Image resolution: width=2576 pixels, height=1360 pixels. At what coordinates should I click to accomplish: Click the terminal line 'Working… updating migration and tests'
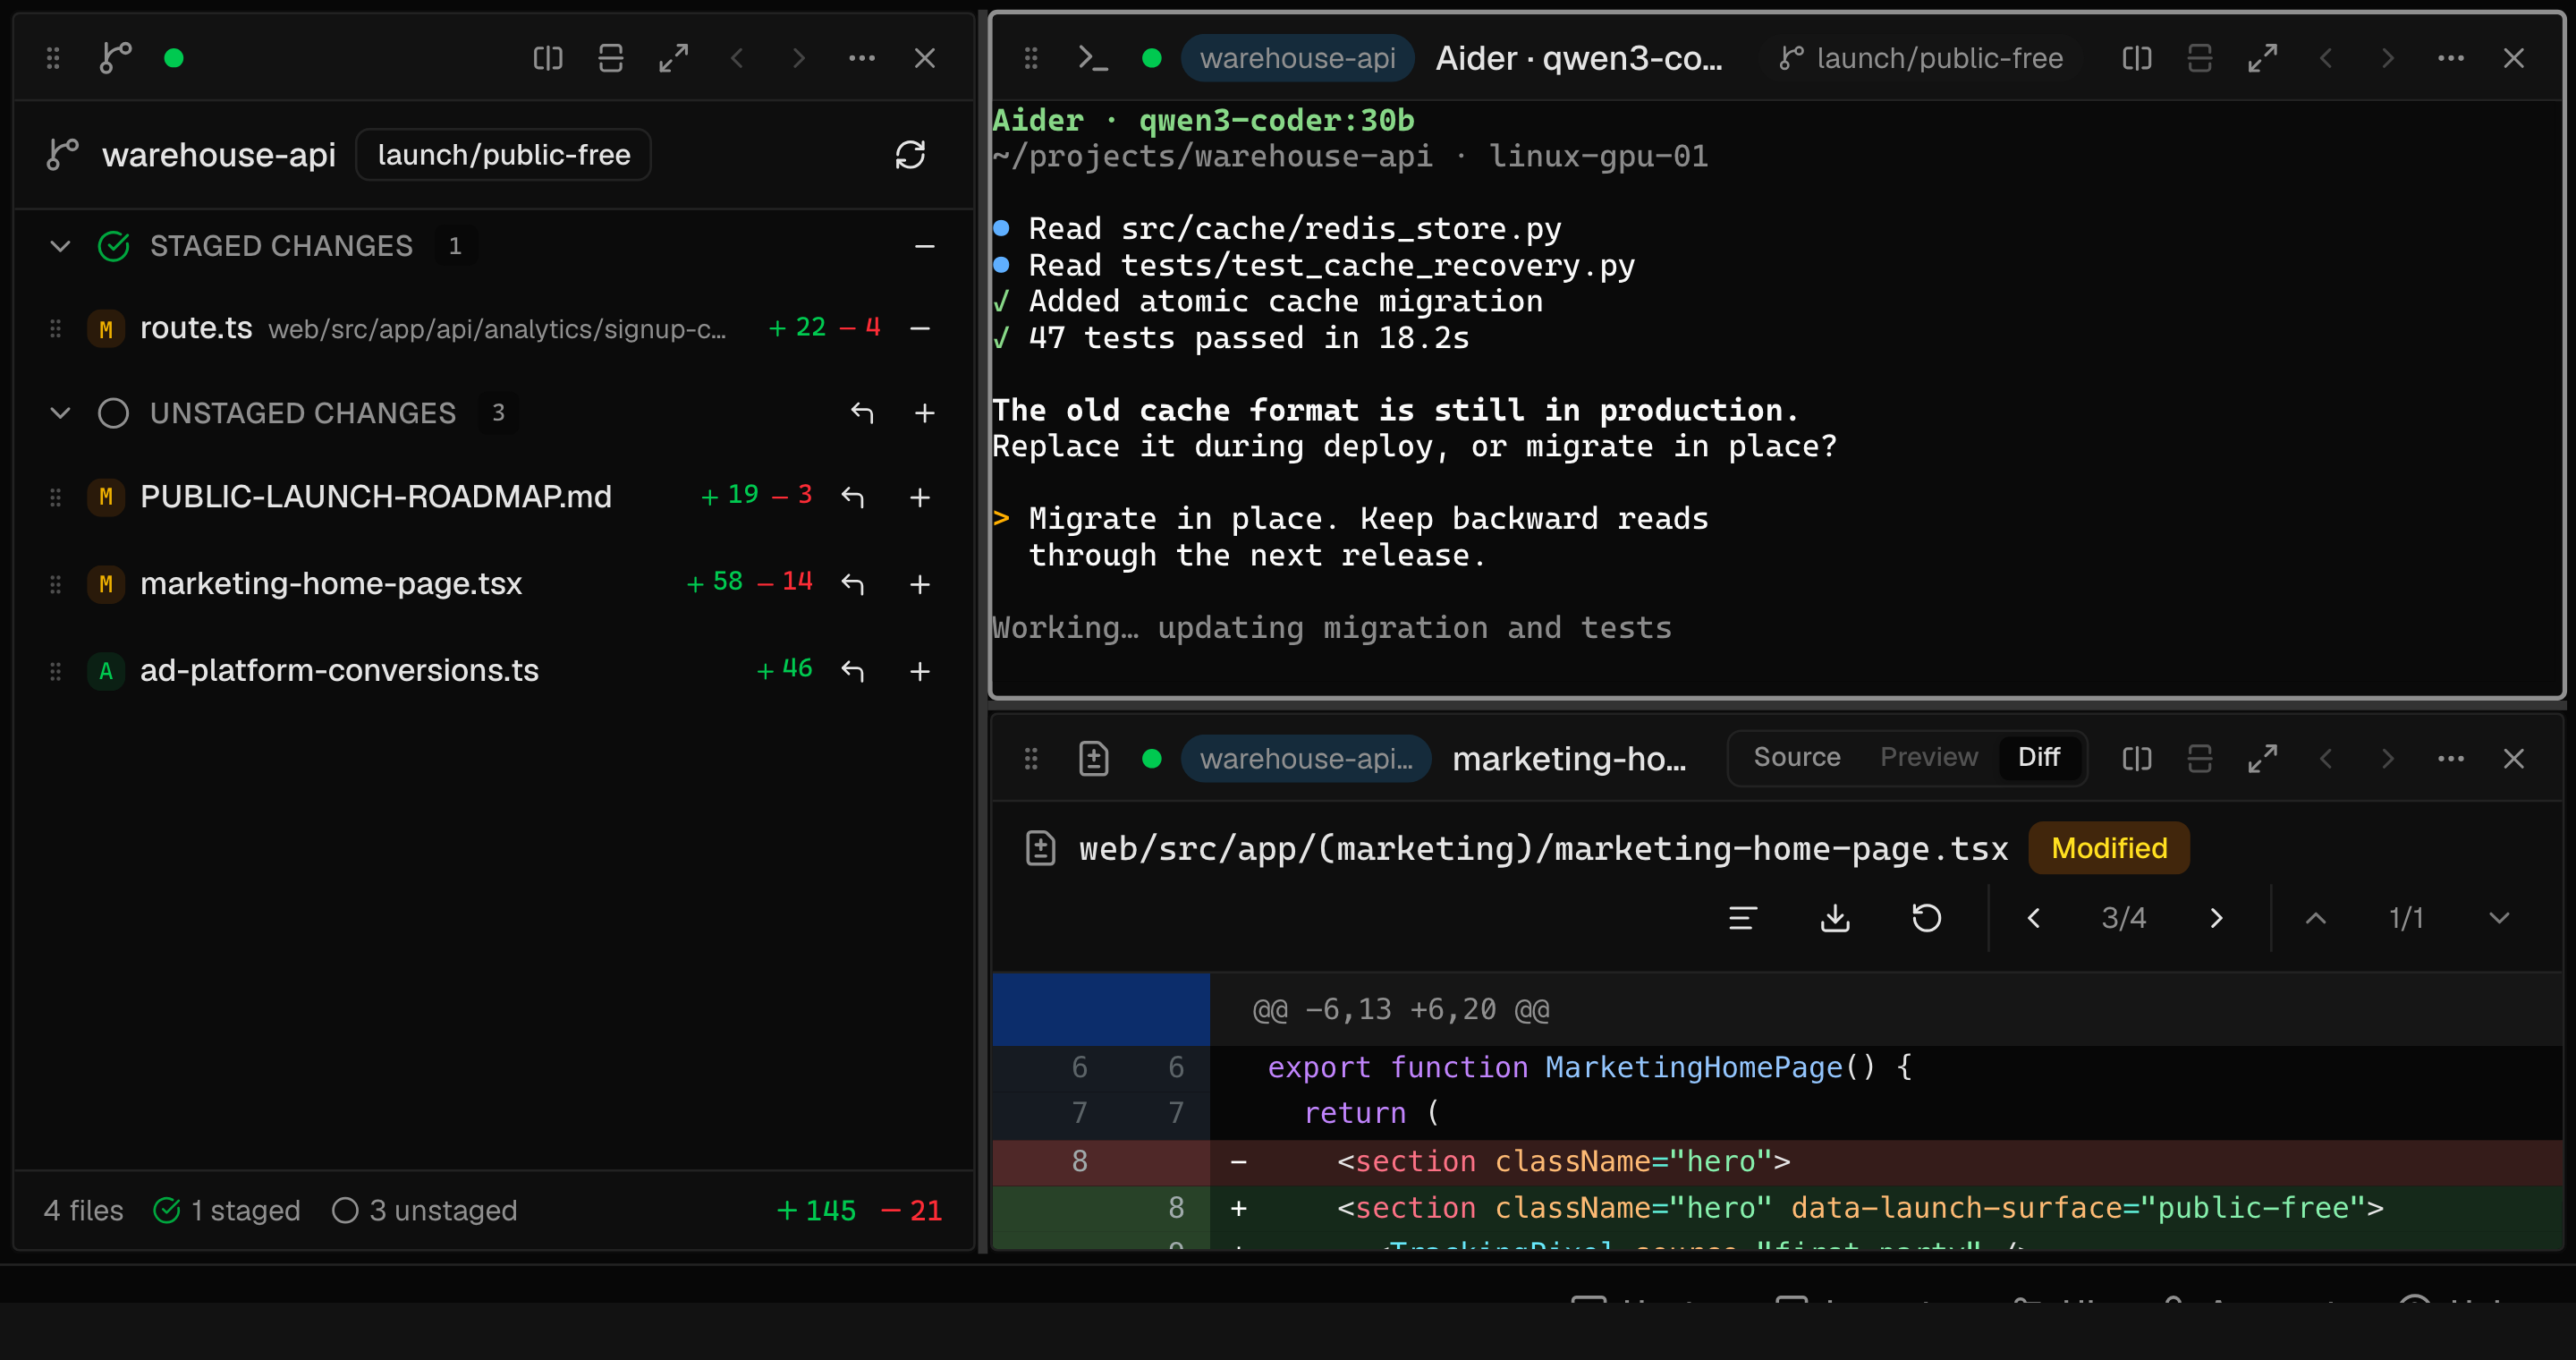coord(1331,628)
